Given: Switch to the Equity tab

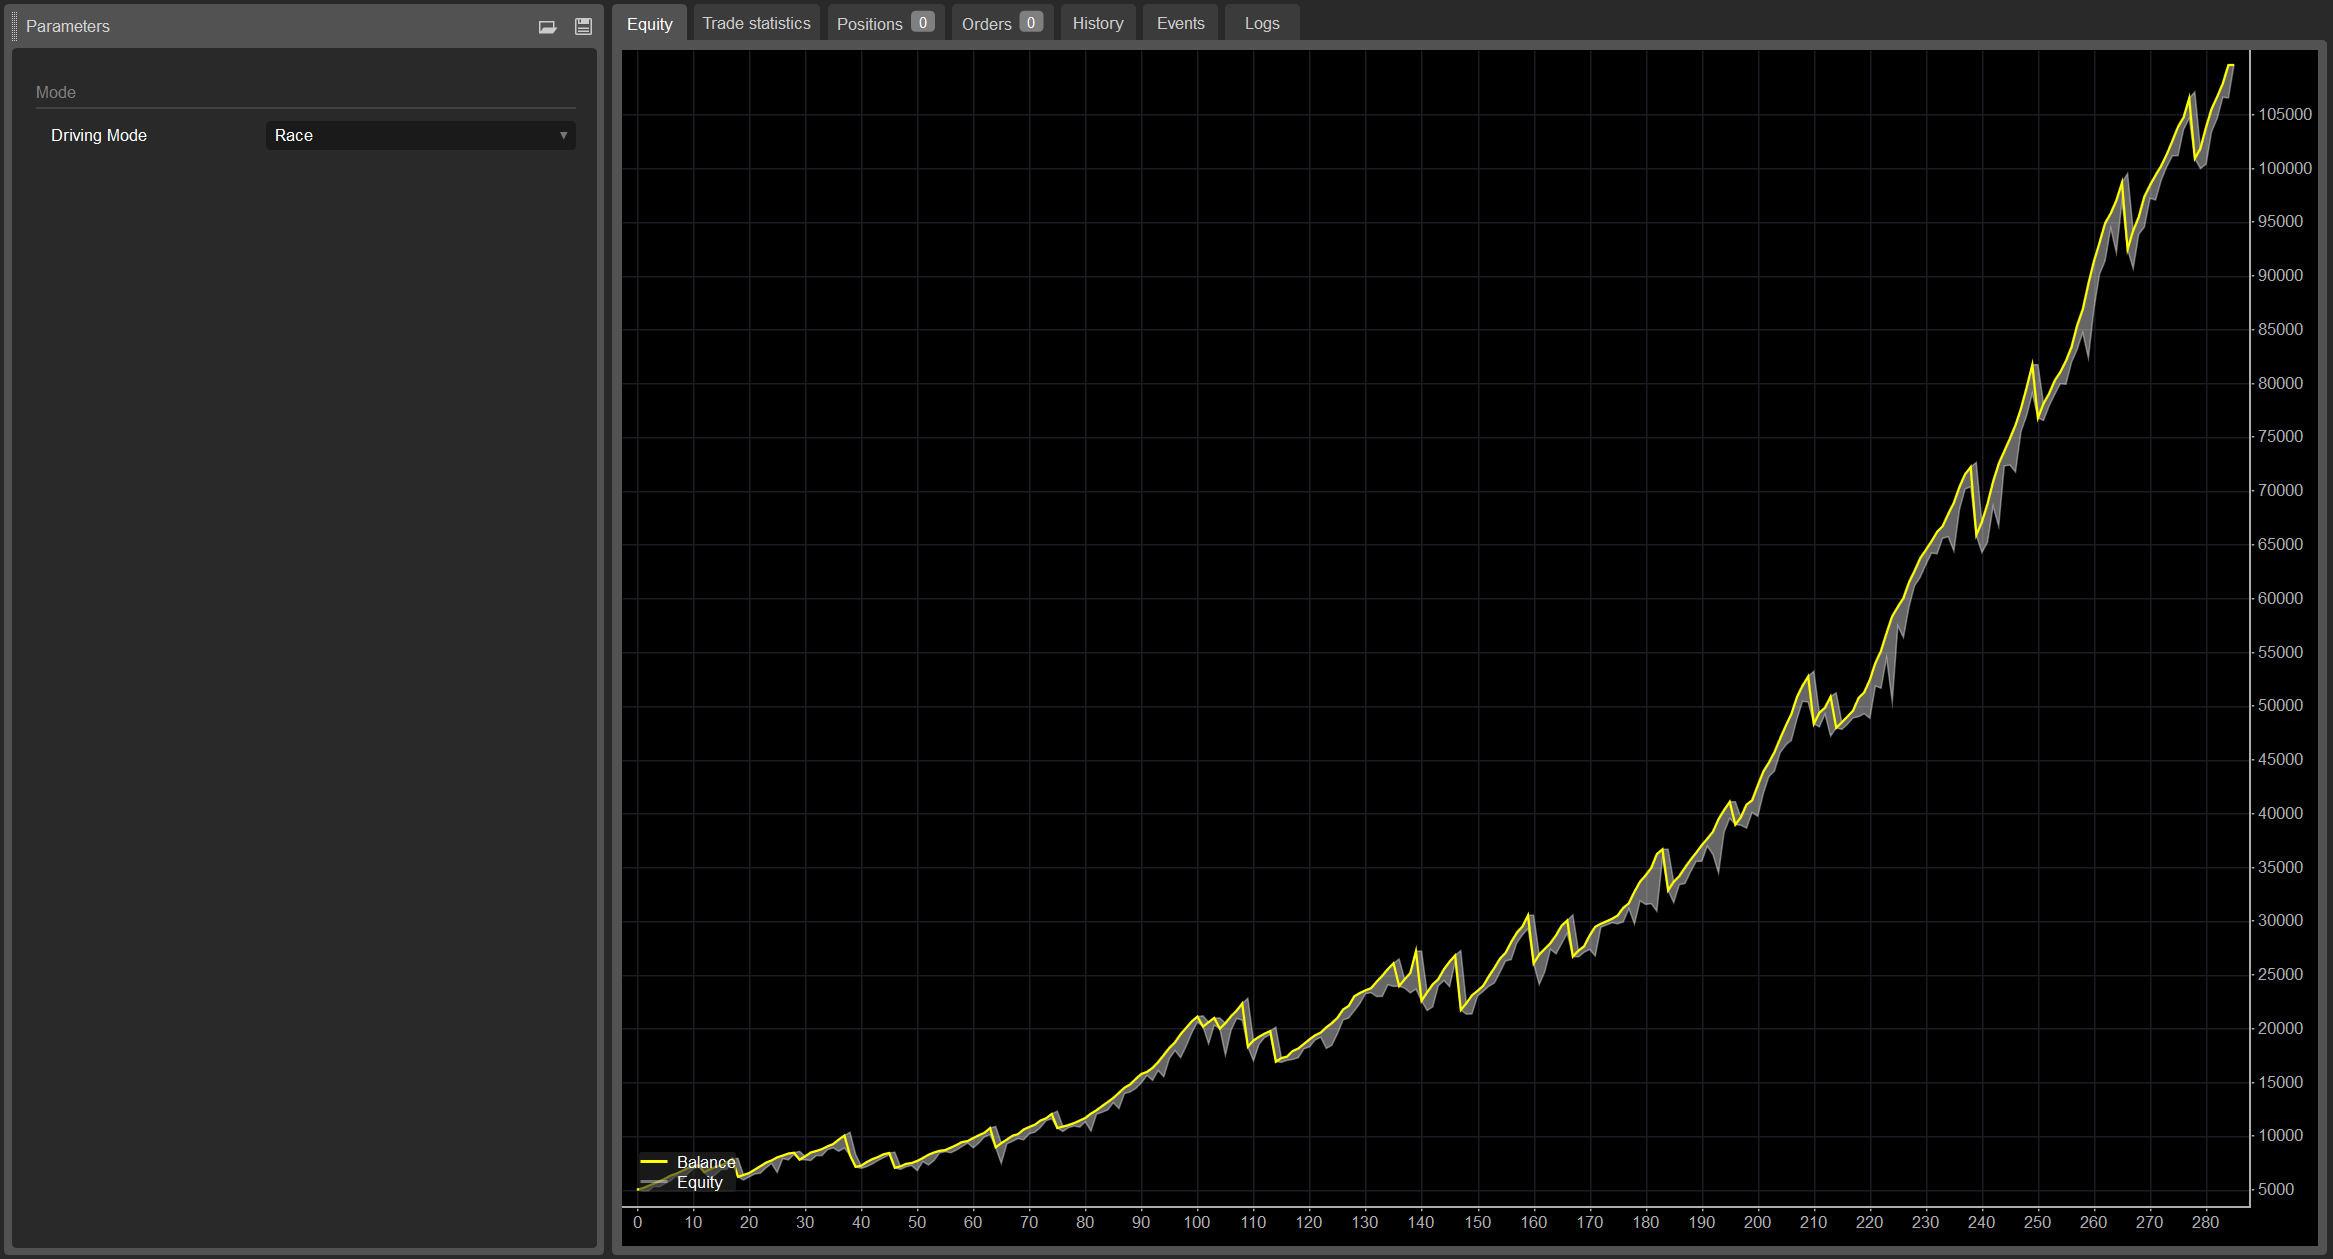Looking at the screenshot, I should tap(649, 24).
